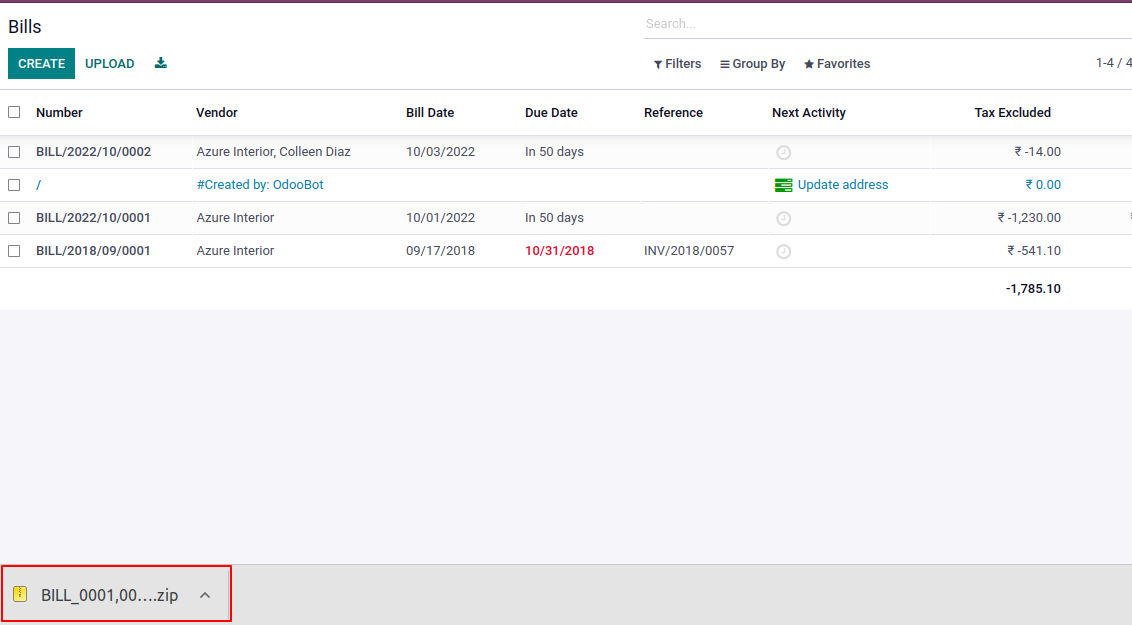This screenshot has width=1132, height=625.
Task: Open the Filters dropdown
Action: (677, 64)
